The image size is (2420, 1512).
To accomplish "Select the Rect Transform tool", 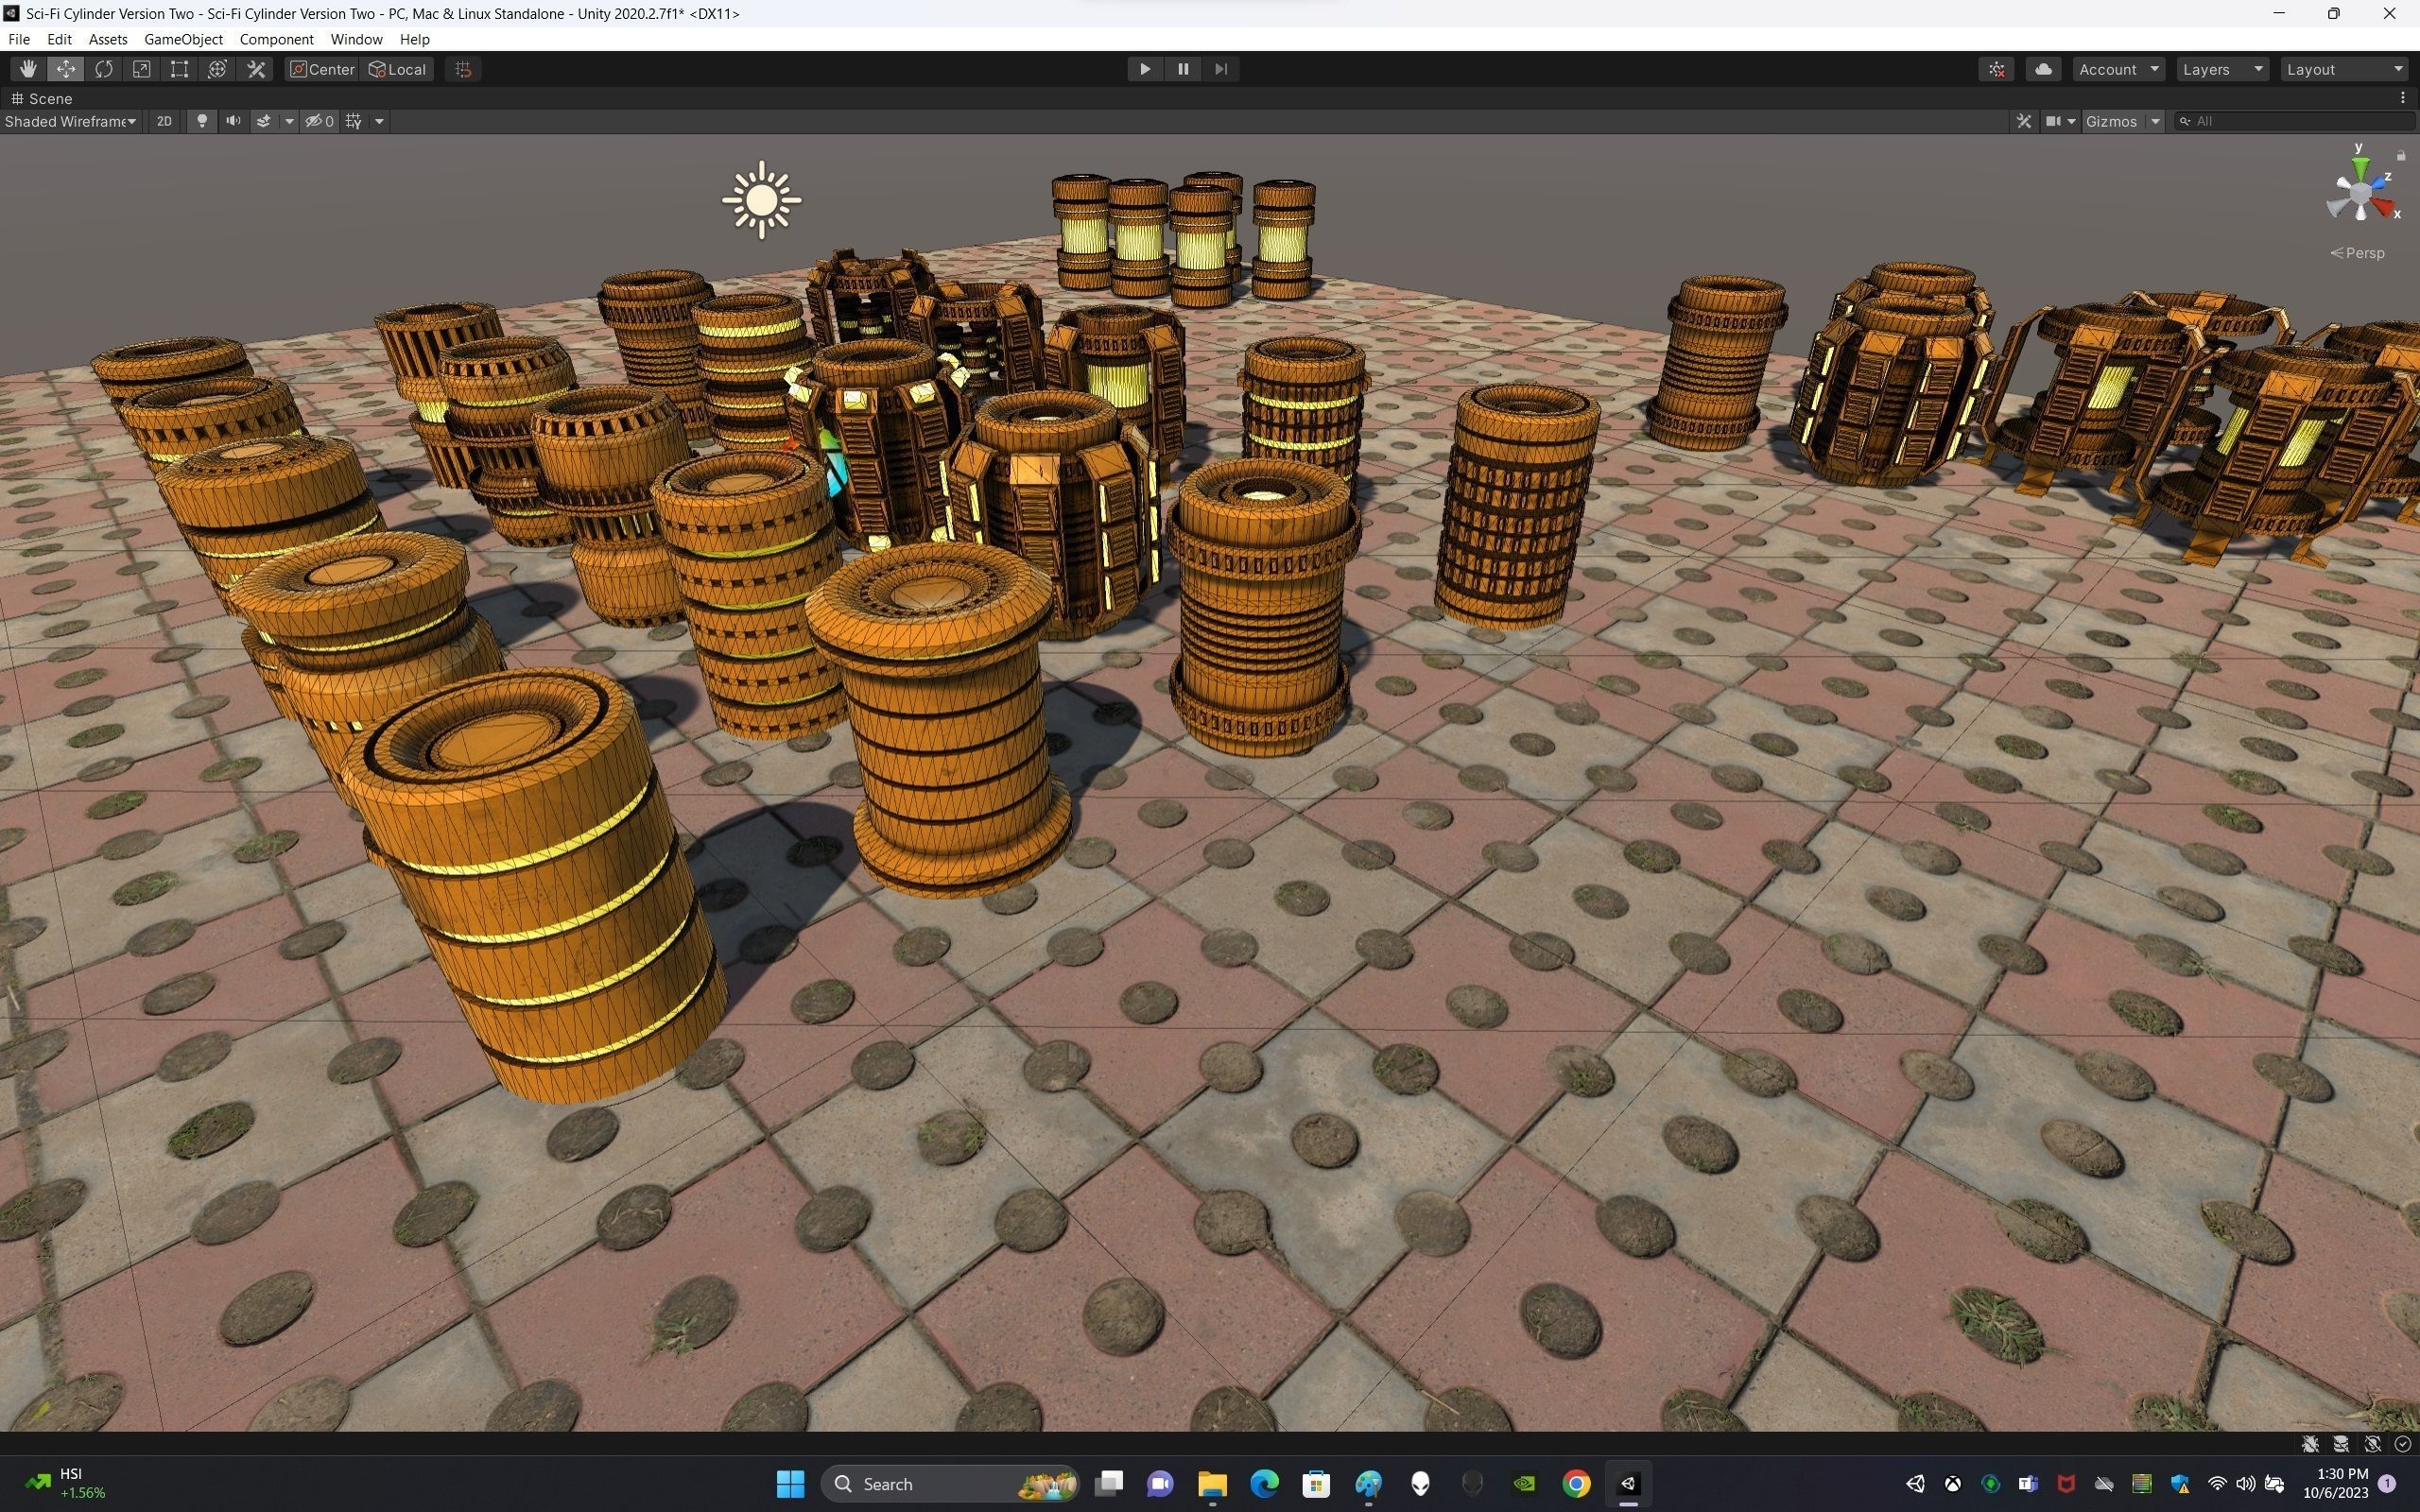I will click(179, 69).
